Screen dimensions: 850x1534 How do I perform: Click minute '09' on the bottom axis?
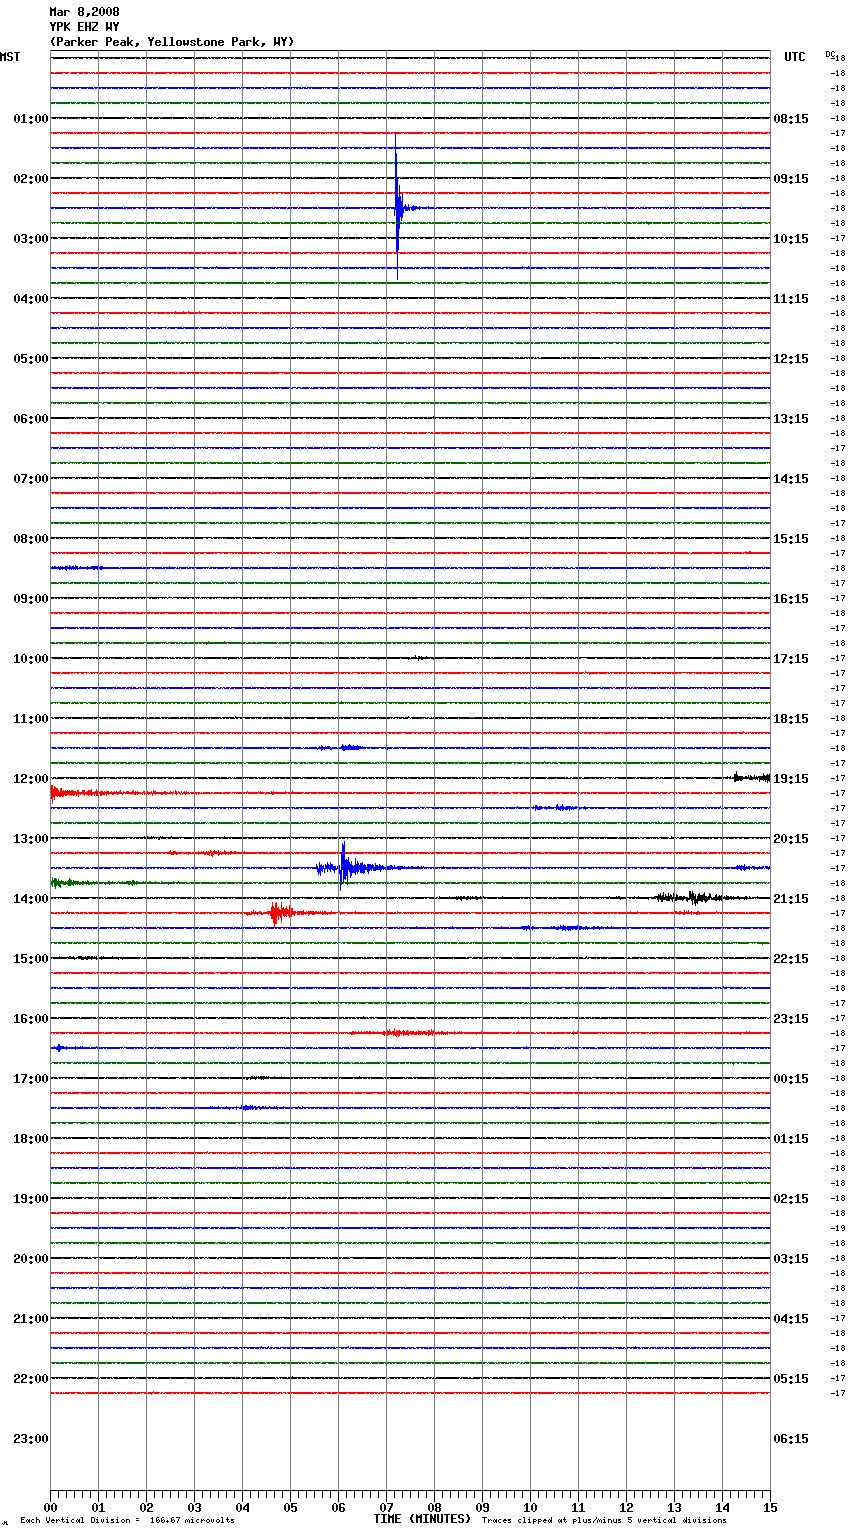[x=482, y=1507]
